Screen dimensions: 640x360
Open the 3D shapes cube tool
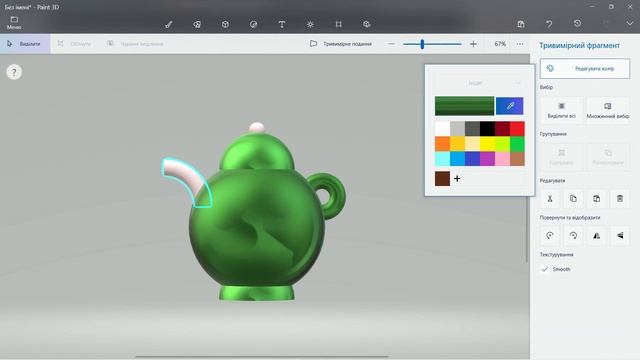click(x=225, y=24)
